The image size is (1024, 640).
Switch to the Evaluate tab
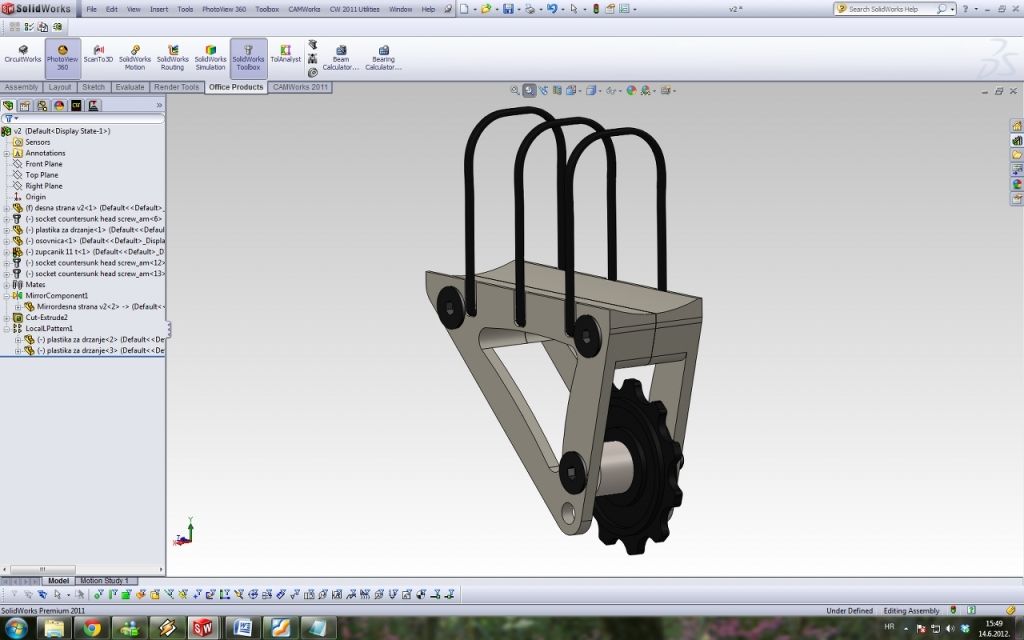(x=130, y=88)
